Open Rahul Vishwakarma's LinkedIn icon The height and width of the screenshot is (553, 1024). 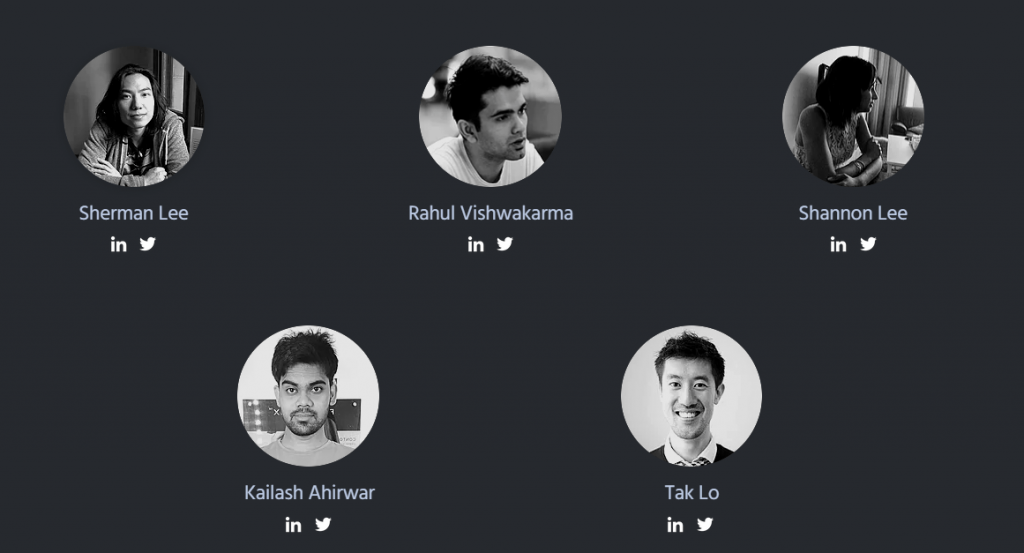[x=475, y=244]
